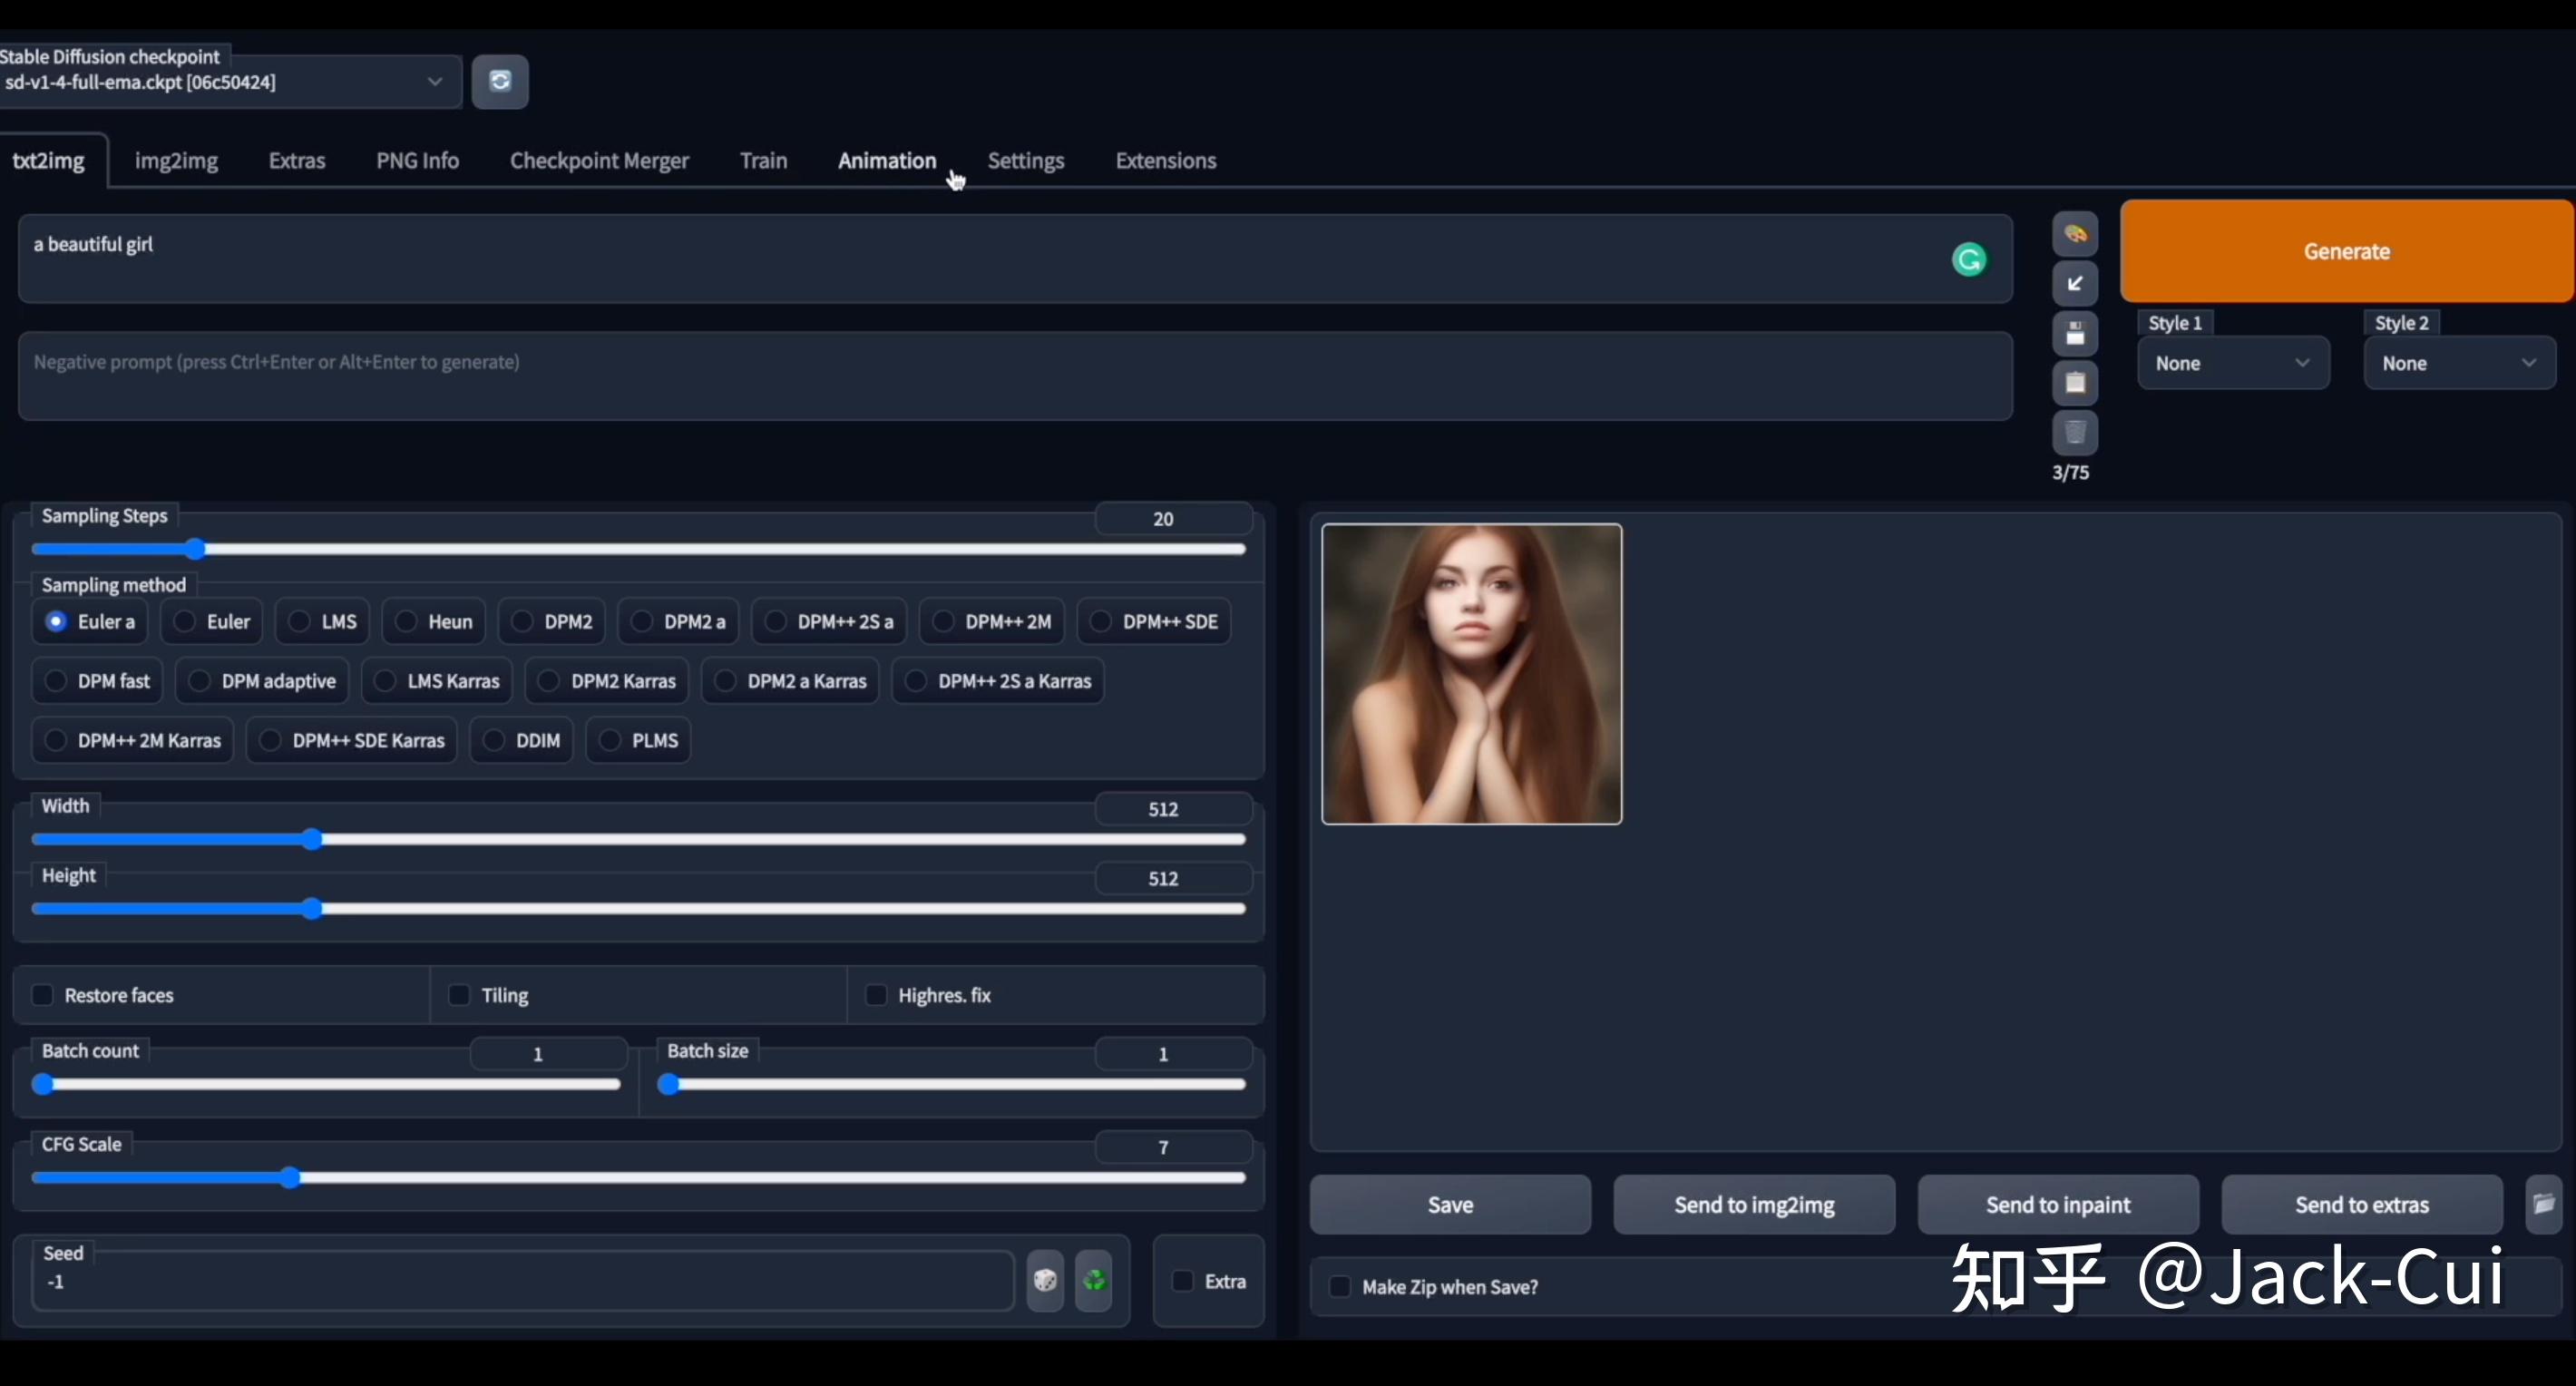Open the Stable Diffusion checkpoint dropdown
2576x1386 pixels.
230,82
